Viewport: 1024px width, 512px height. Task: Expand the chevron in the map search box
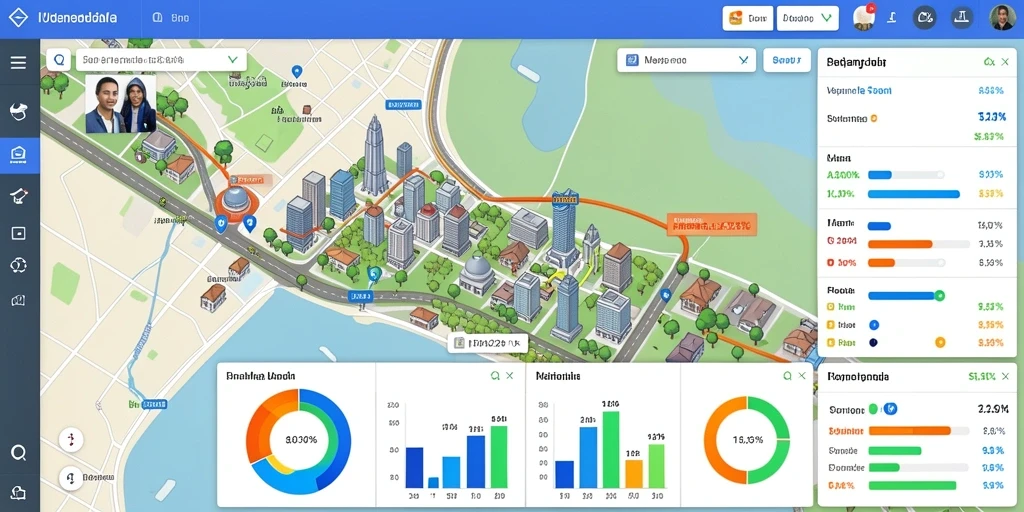tap(232, 59)
